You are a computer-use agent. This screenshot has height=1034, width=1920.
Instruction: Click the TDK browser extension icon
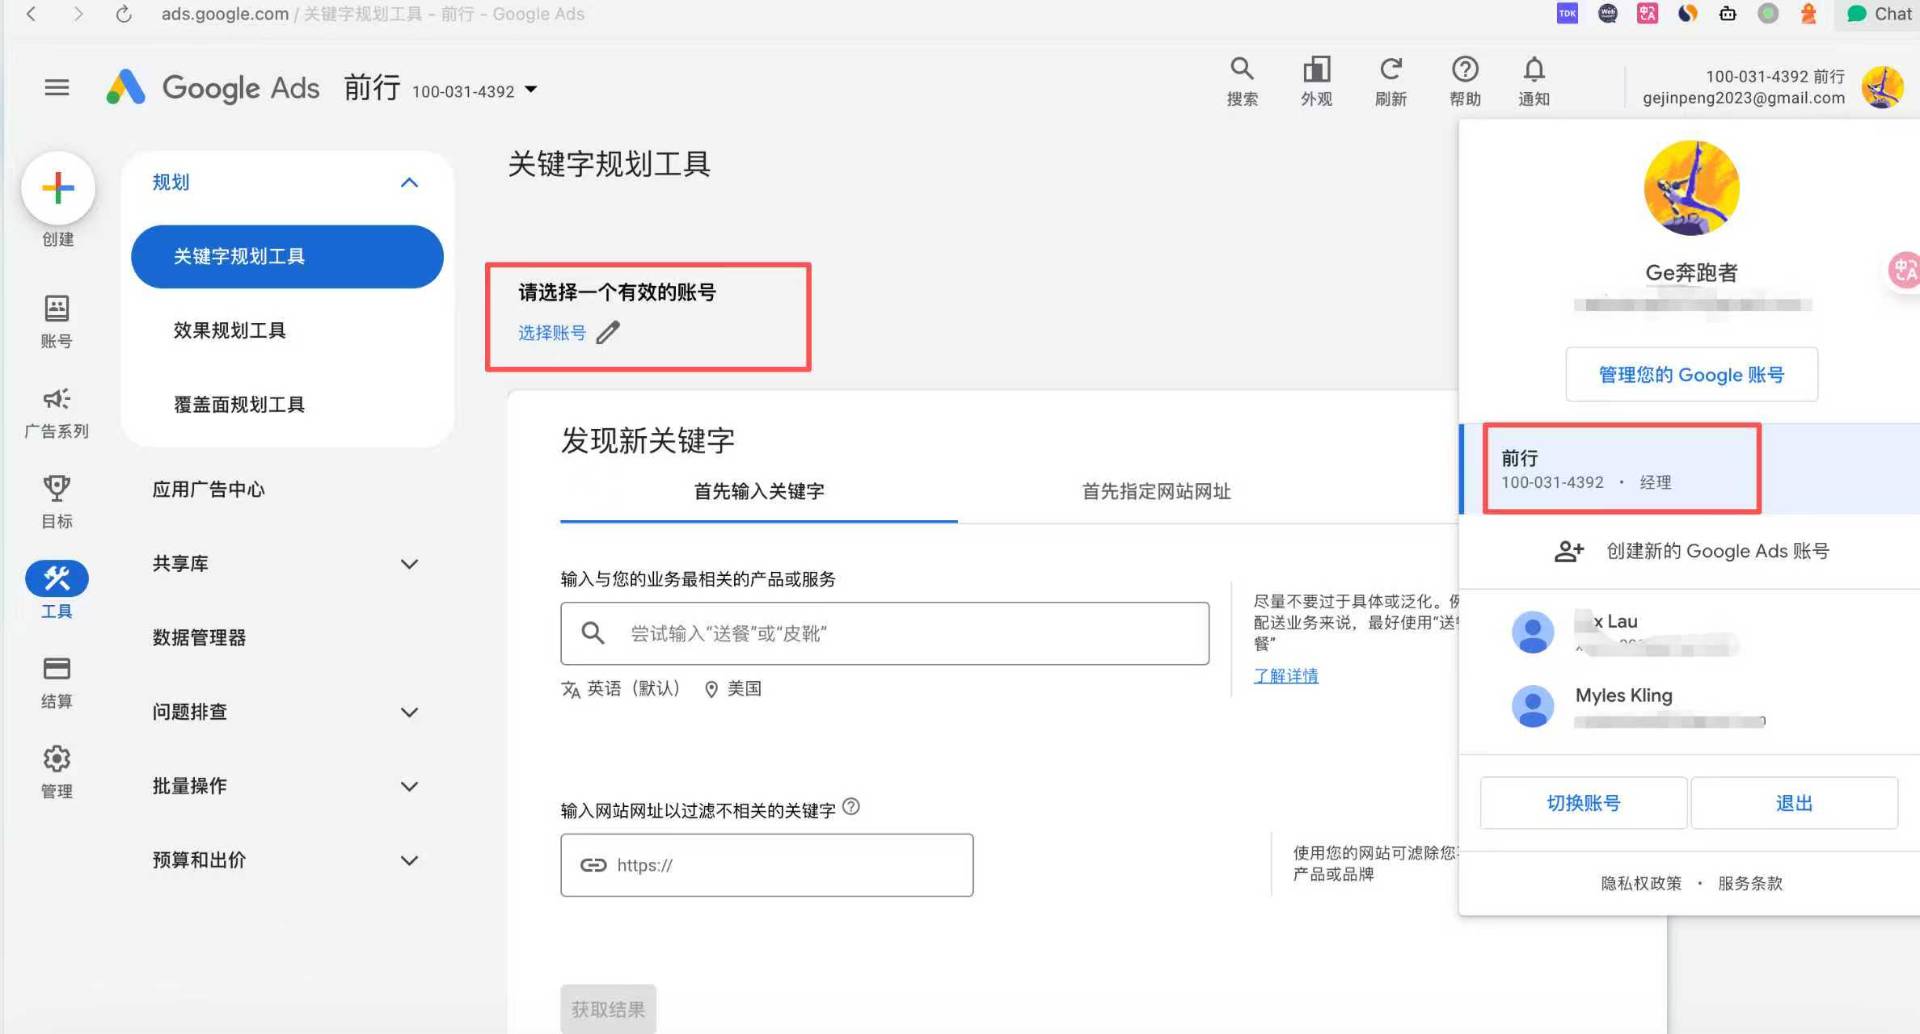tap(1567, 13)
